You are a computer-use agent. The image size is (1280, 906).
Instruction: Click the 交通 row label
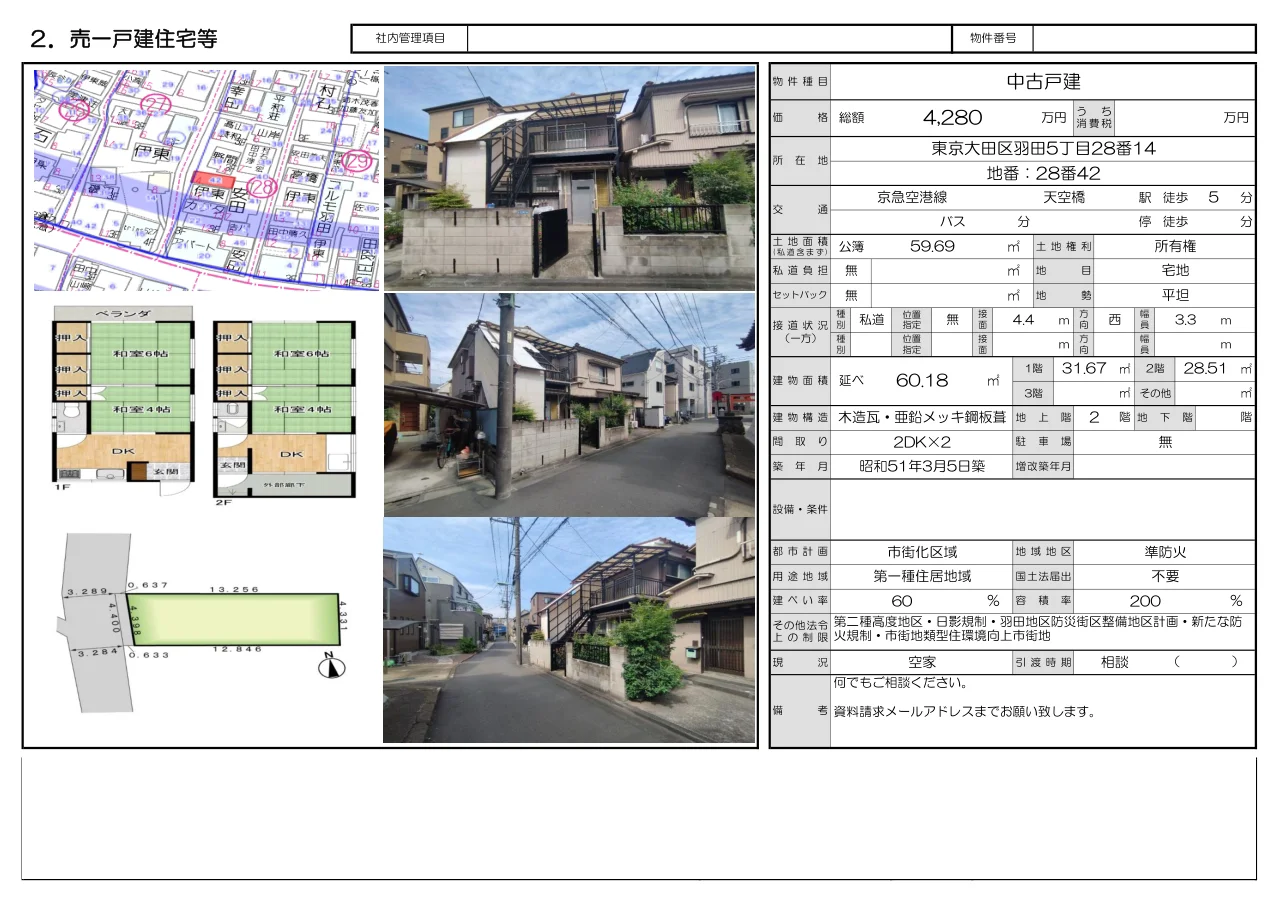(800, 210)
